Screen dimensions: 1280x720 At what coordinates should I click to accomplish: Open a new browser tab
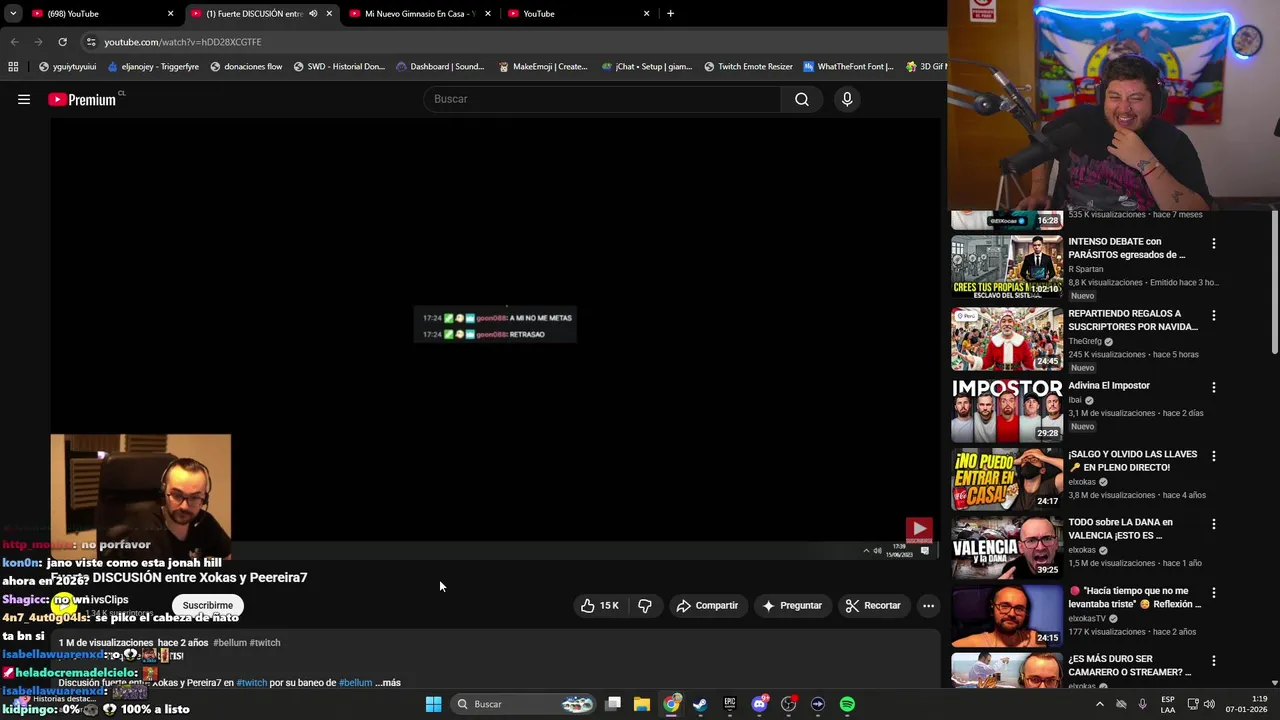pyautogui.click(x=670, y=14)
